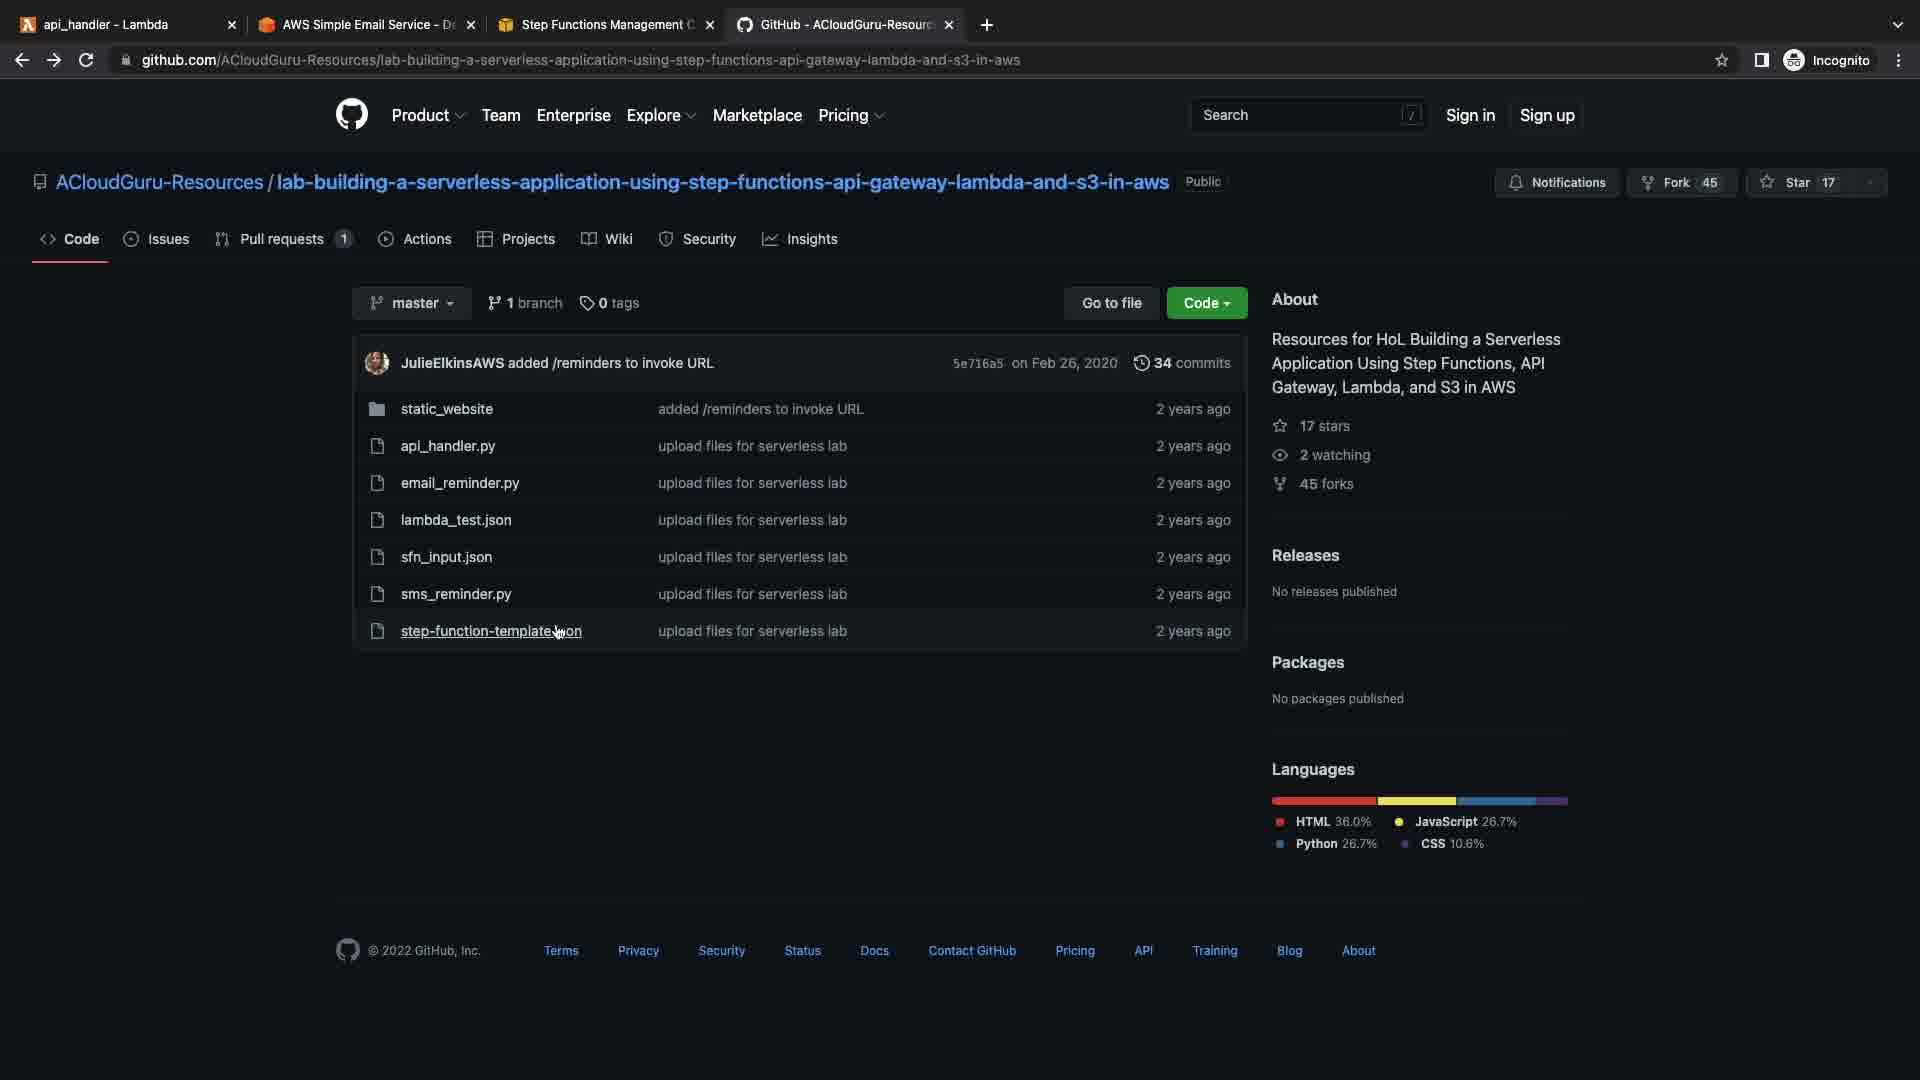Click the browser side panel icon
The height and width of the screenshot is (1080, 1920).
1761,60
